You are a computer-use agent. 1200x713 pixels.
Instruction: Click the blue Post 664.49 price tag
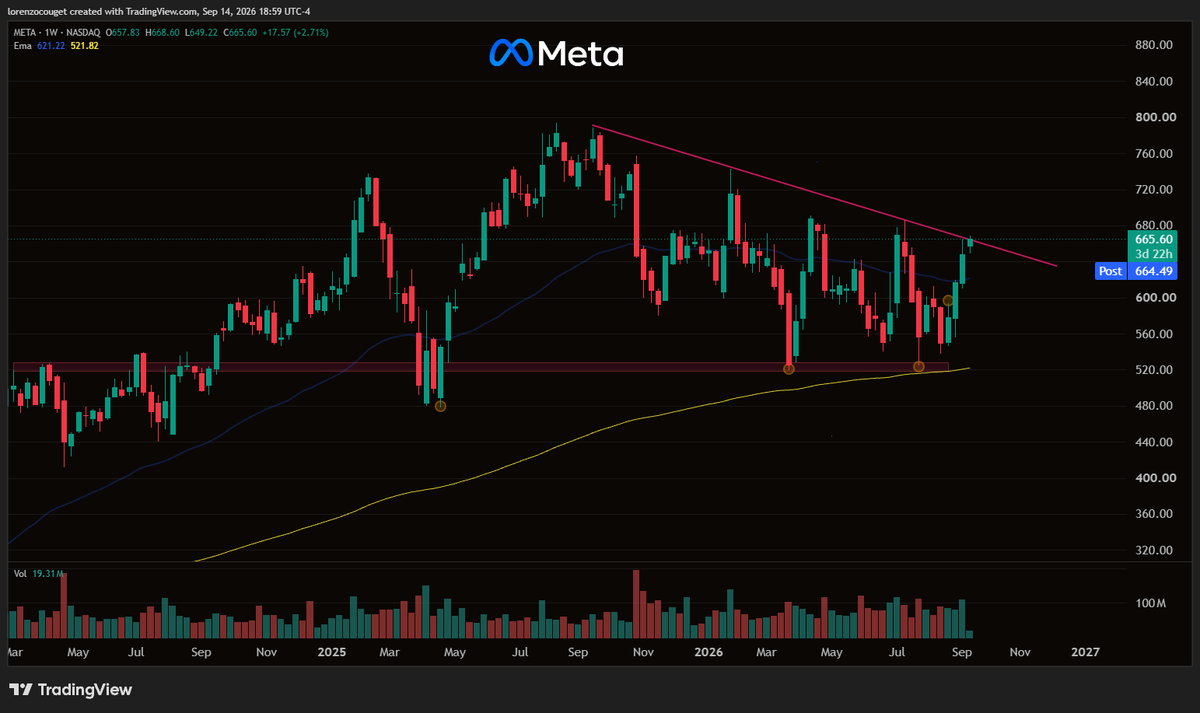tap(1138, 271)
